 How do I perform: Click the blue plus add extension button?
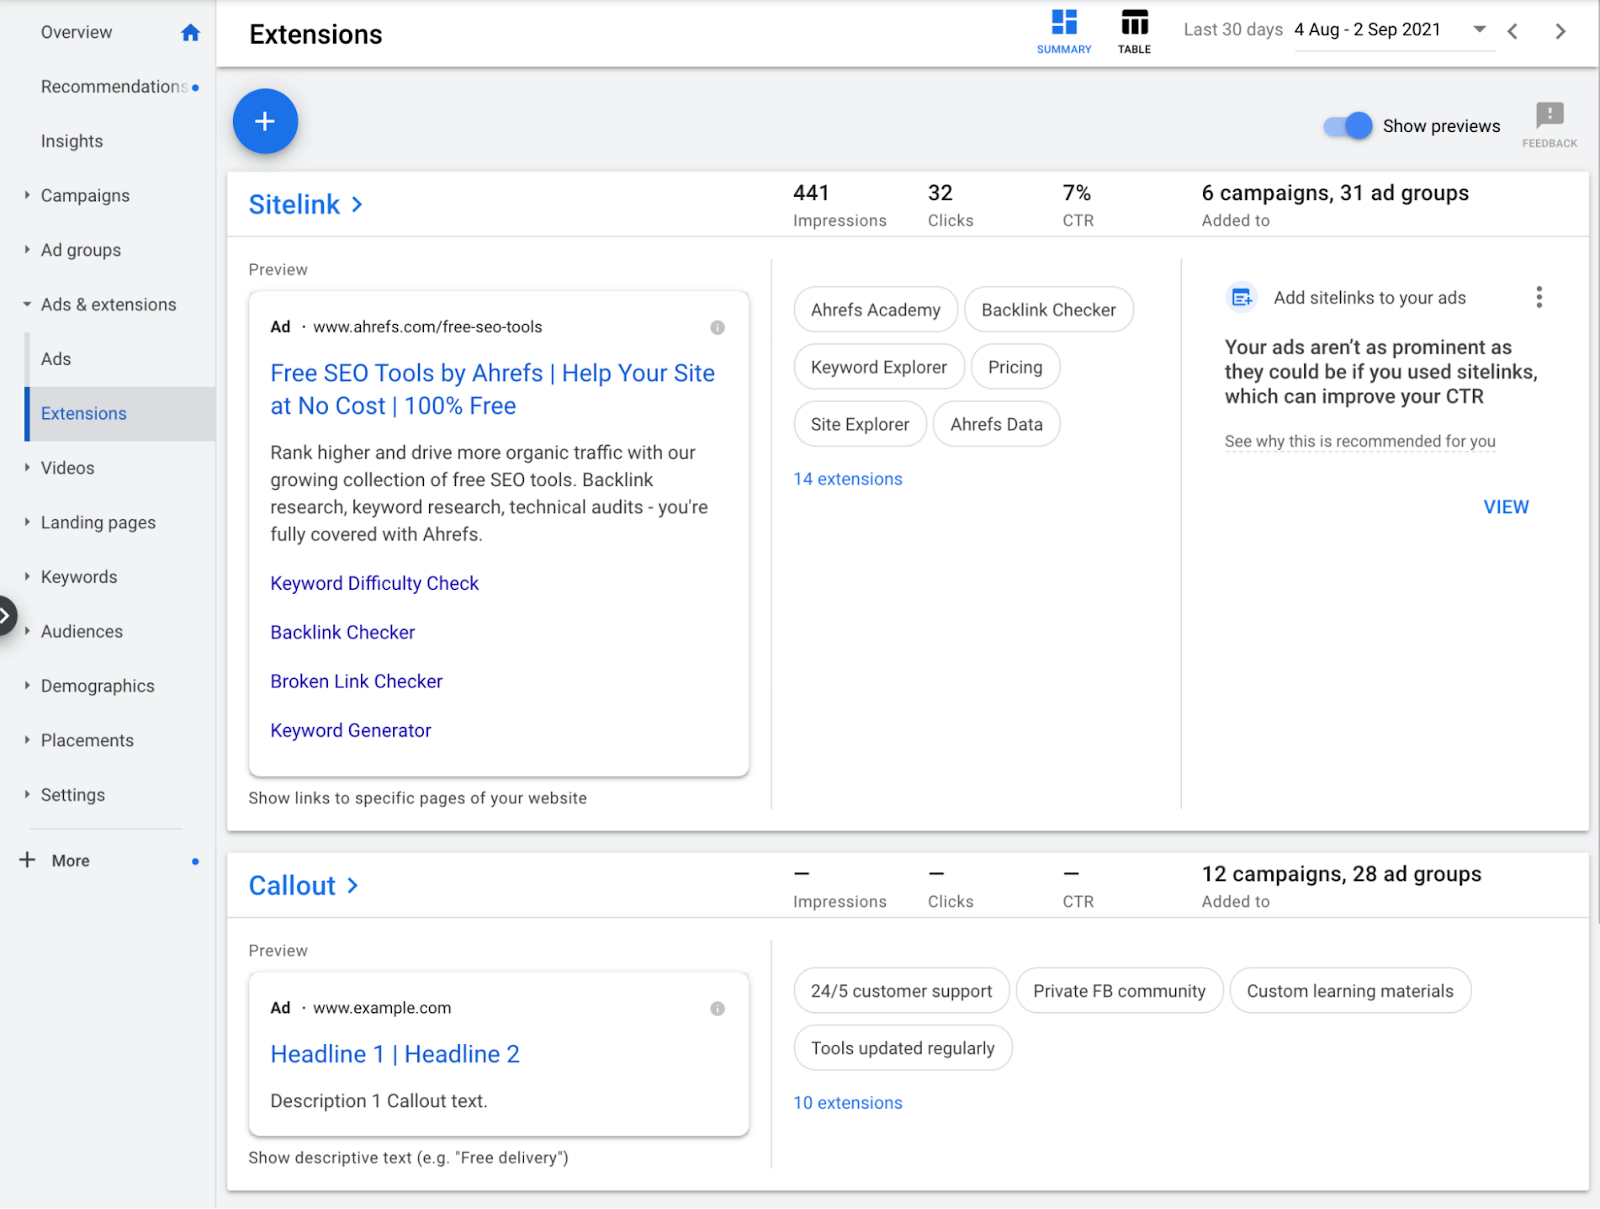(x=265, y=122)
